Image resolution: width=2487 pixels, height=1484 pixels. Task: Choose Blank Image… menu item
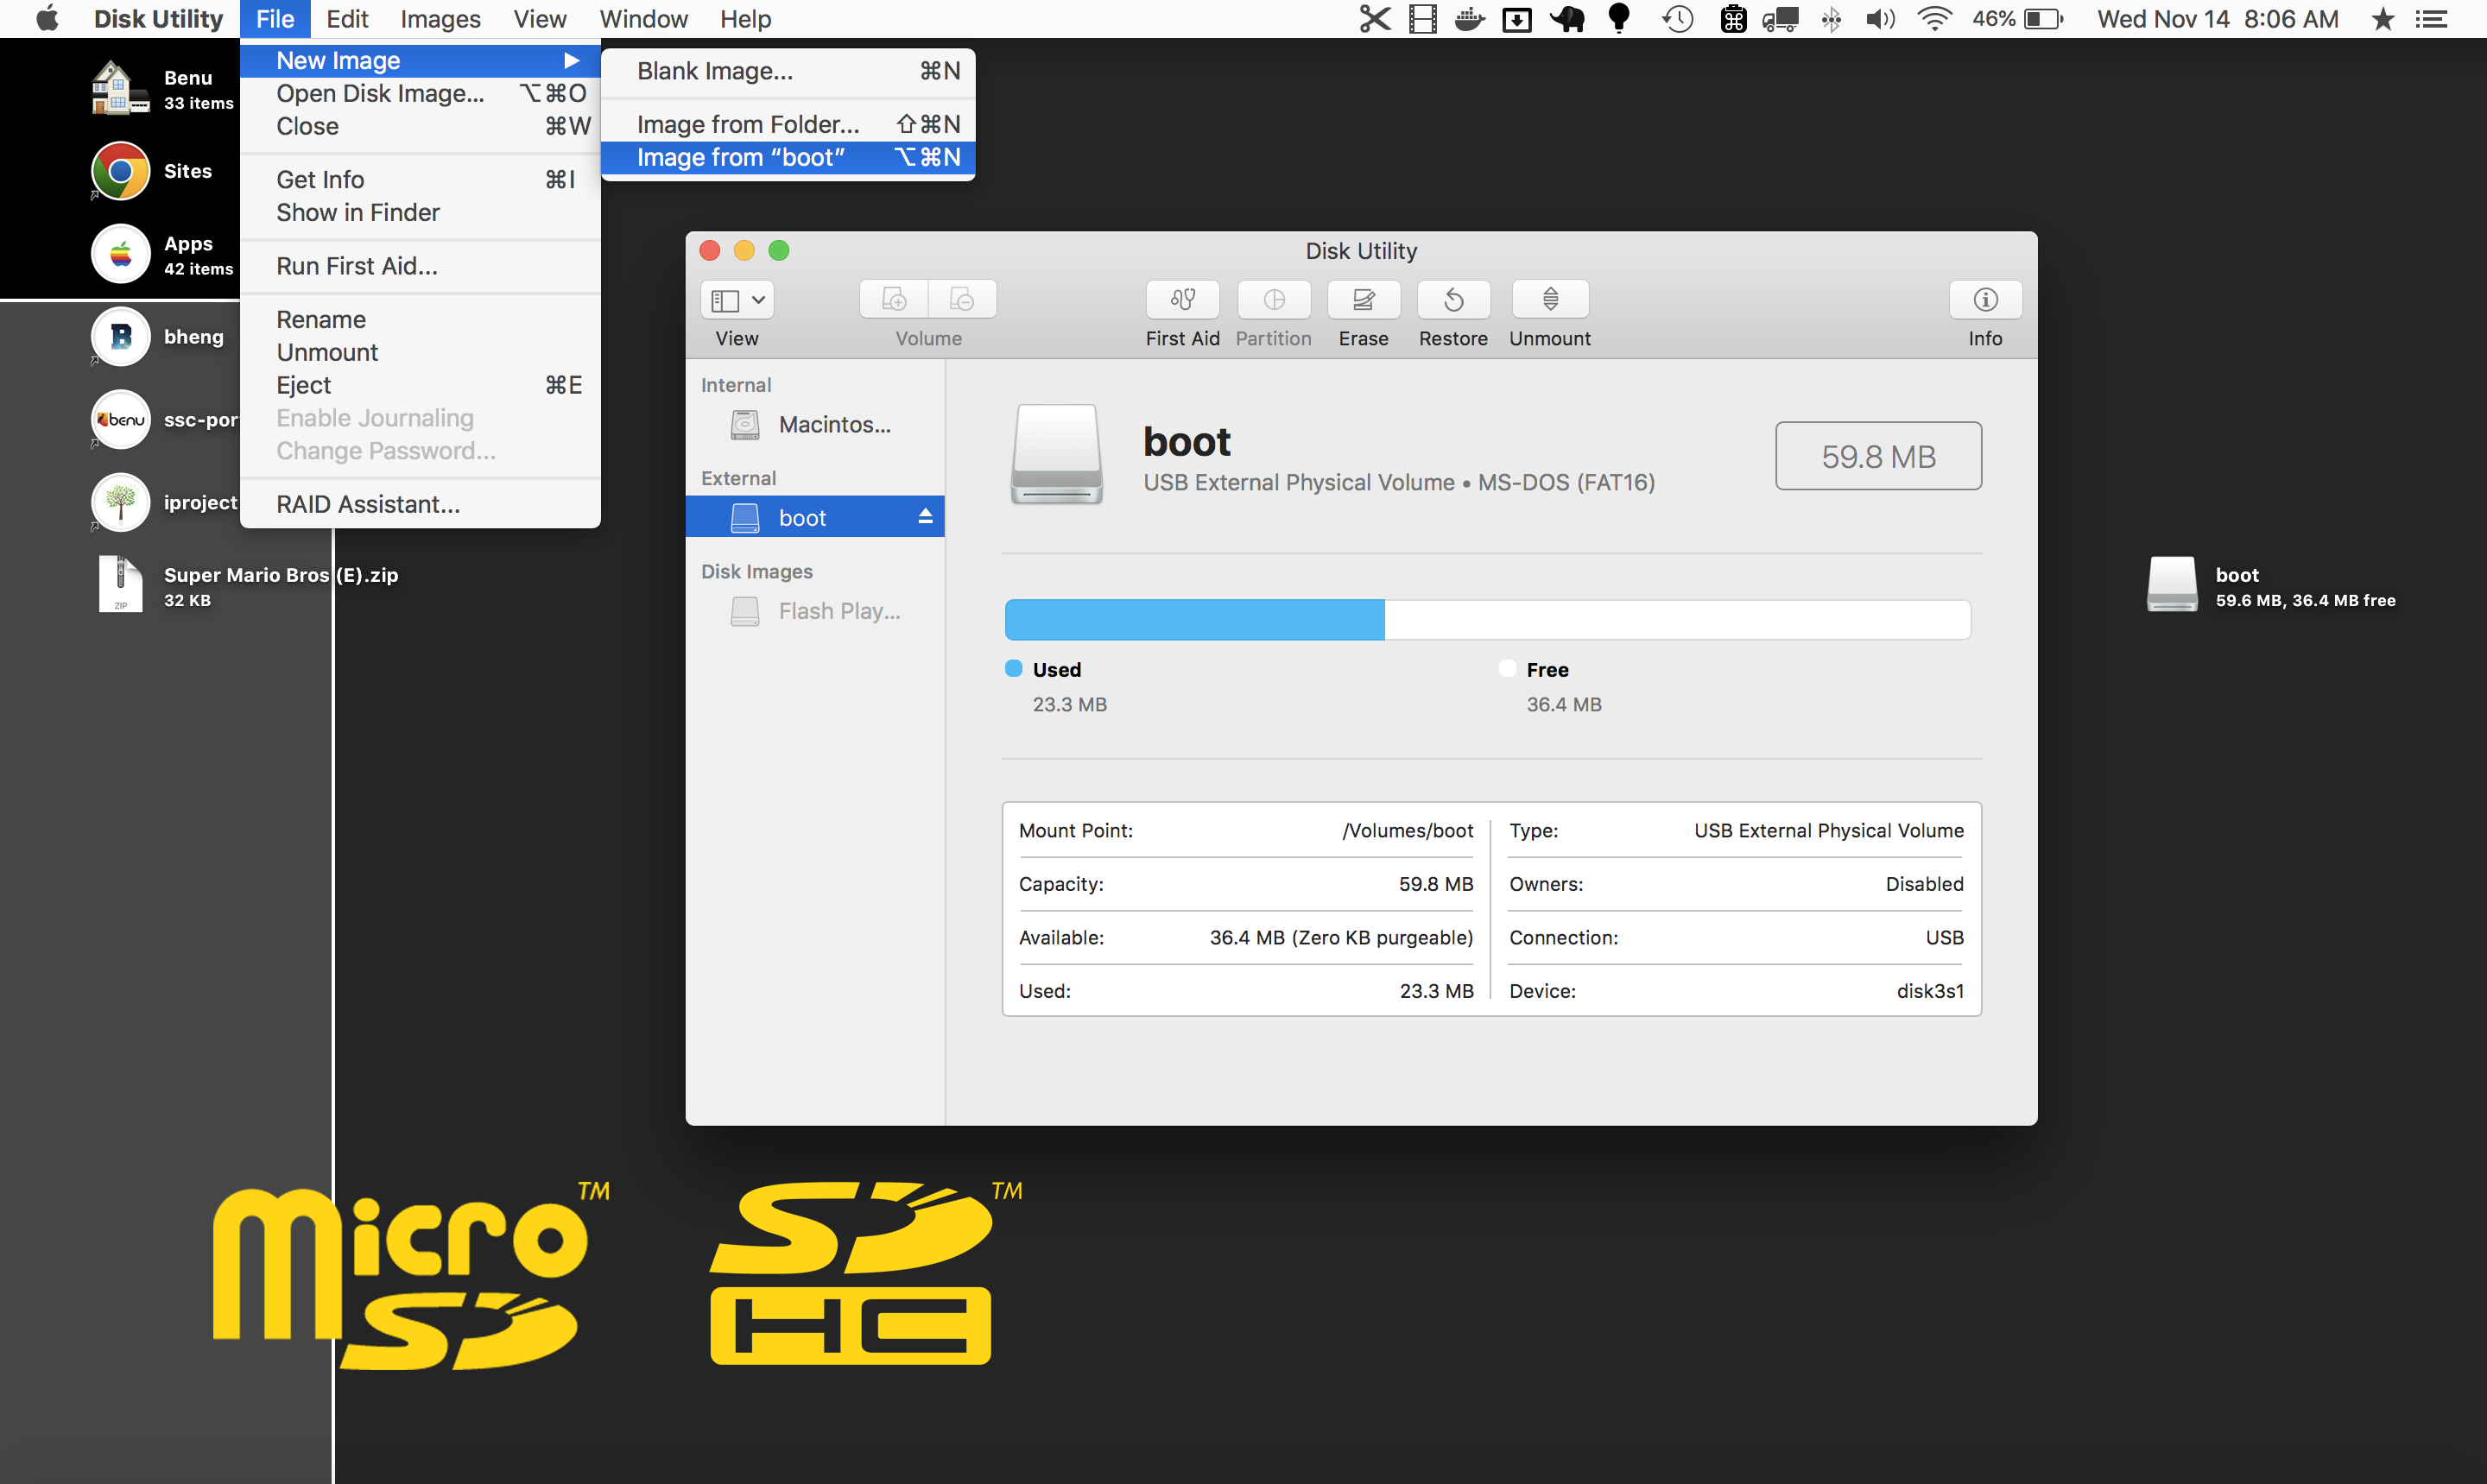pyautogui.click(x=788, y=71)
